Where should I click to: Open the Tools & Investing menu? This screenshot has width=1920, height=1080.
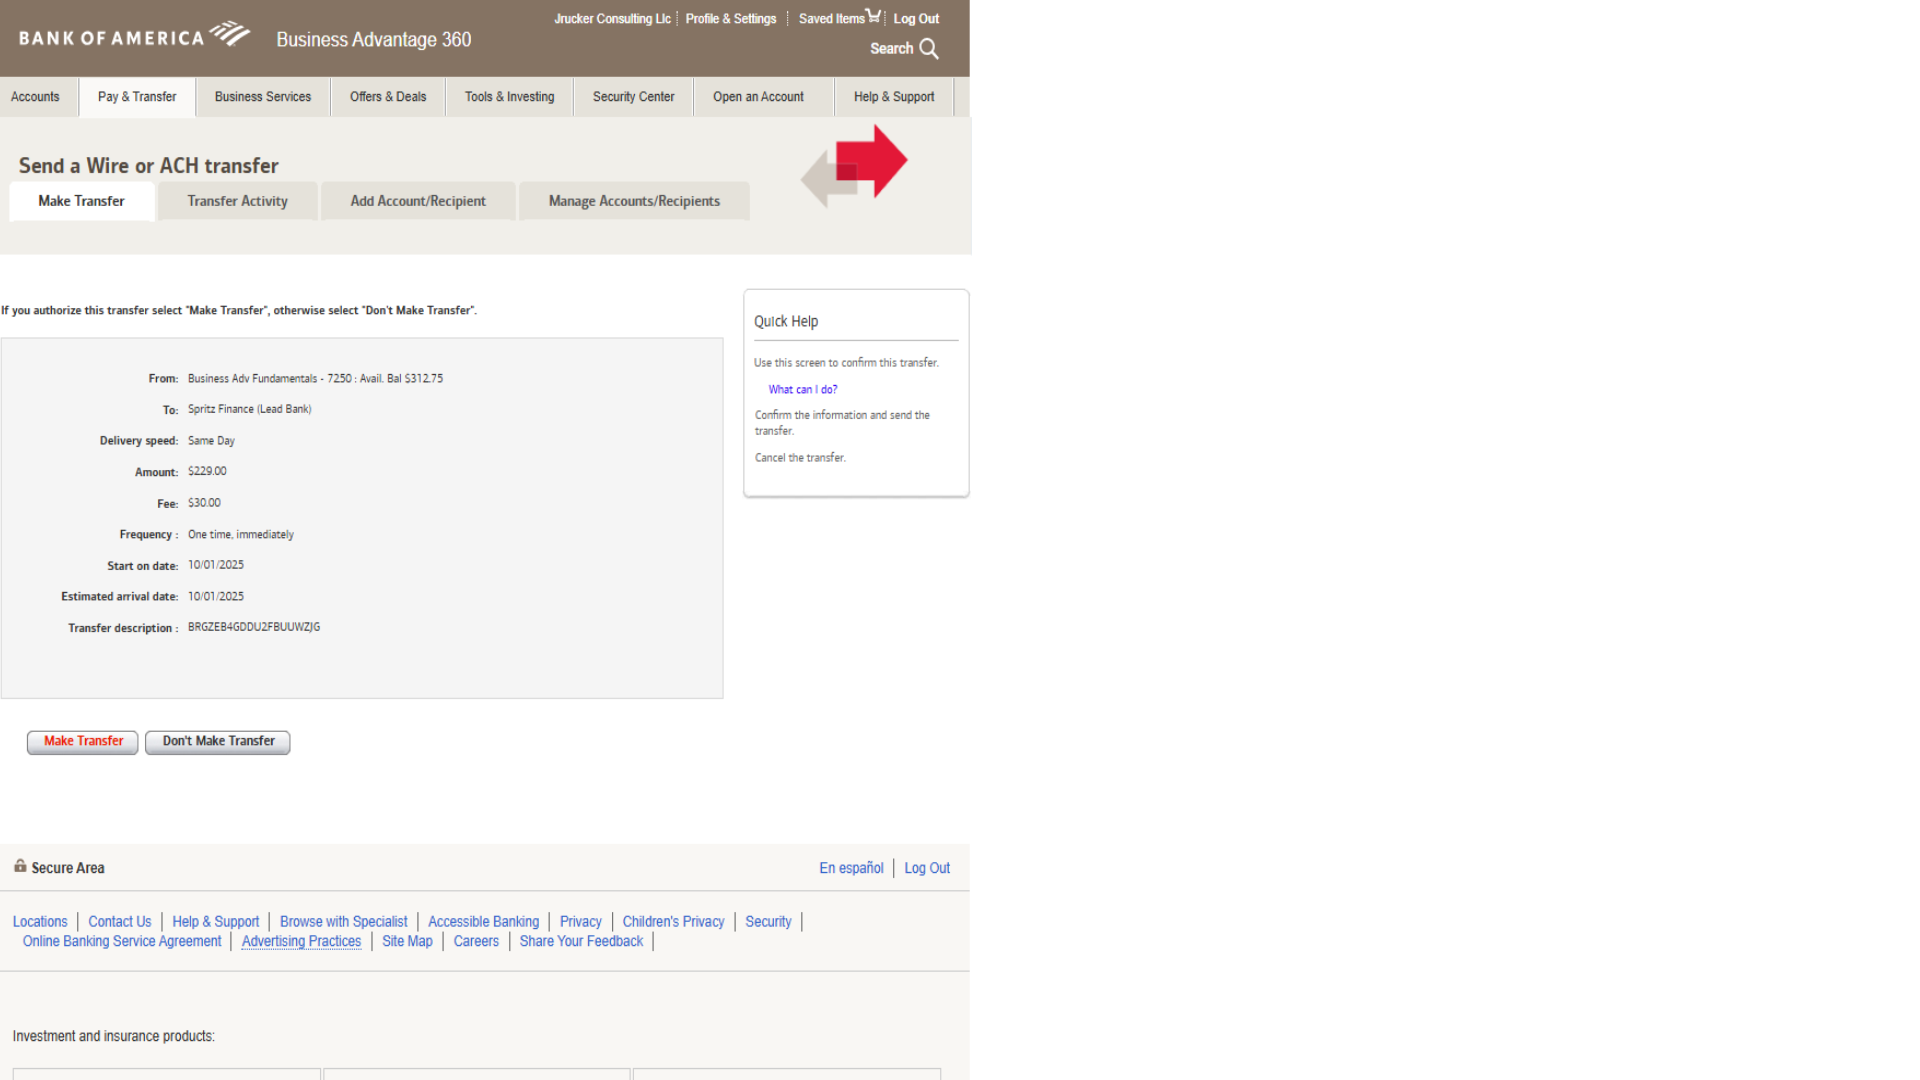click(x=509, y=97)
